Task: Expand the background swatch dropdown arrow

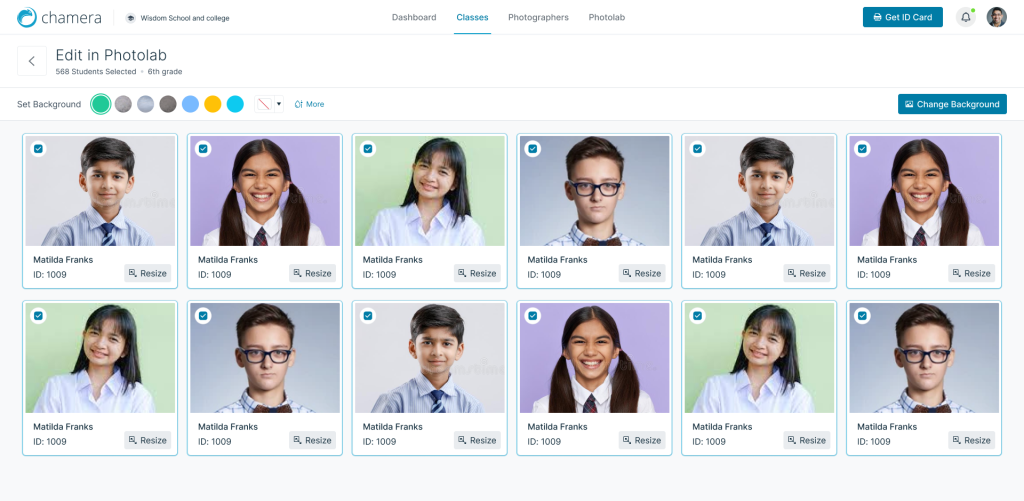Action: pyautogui.click(x=279, y=104)
